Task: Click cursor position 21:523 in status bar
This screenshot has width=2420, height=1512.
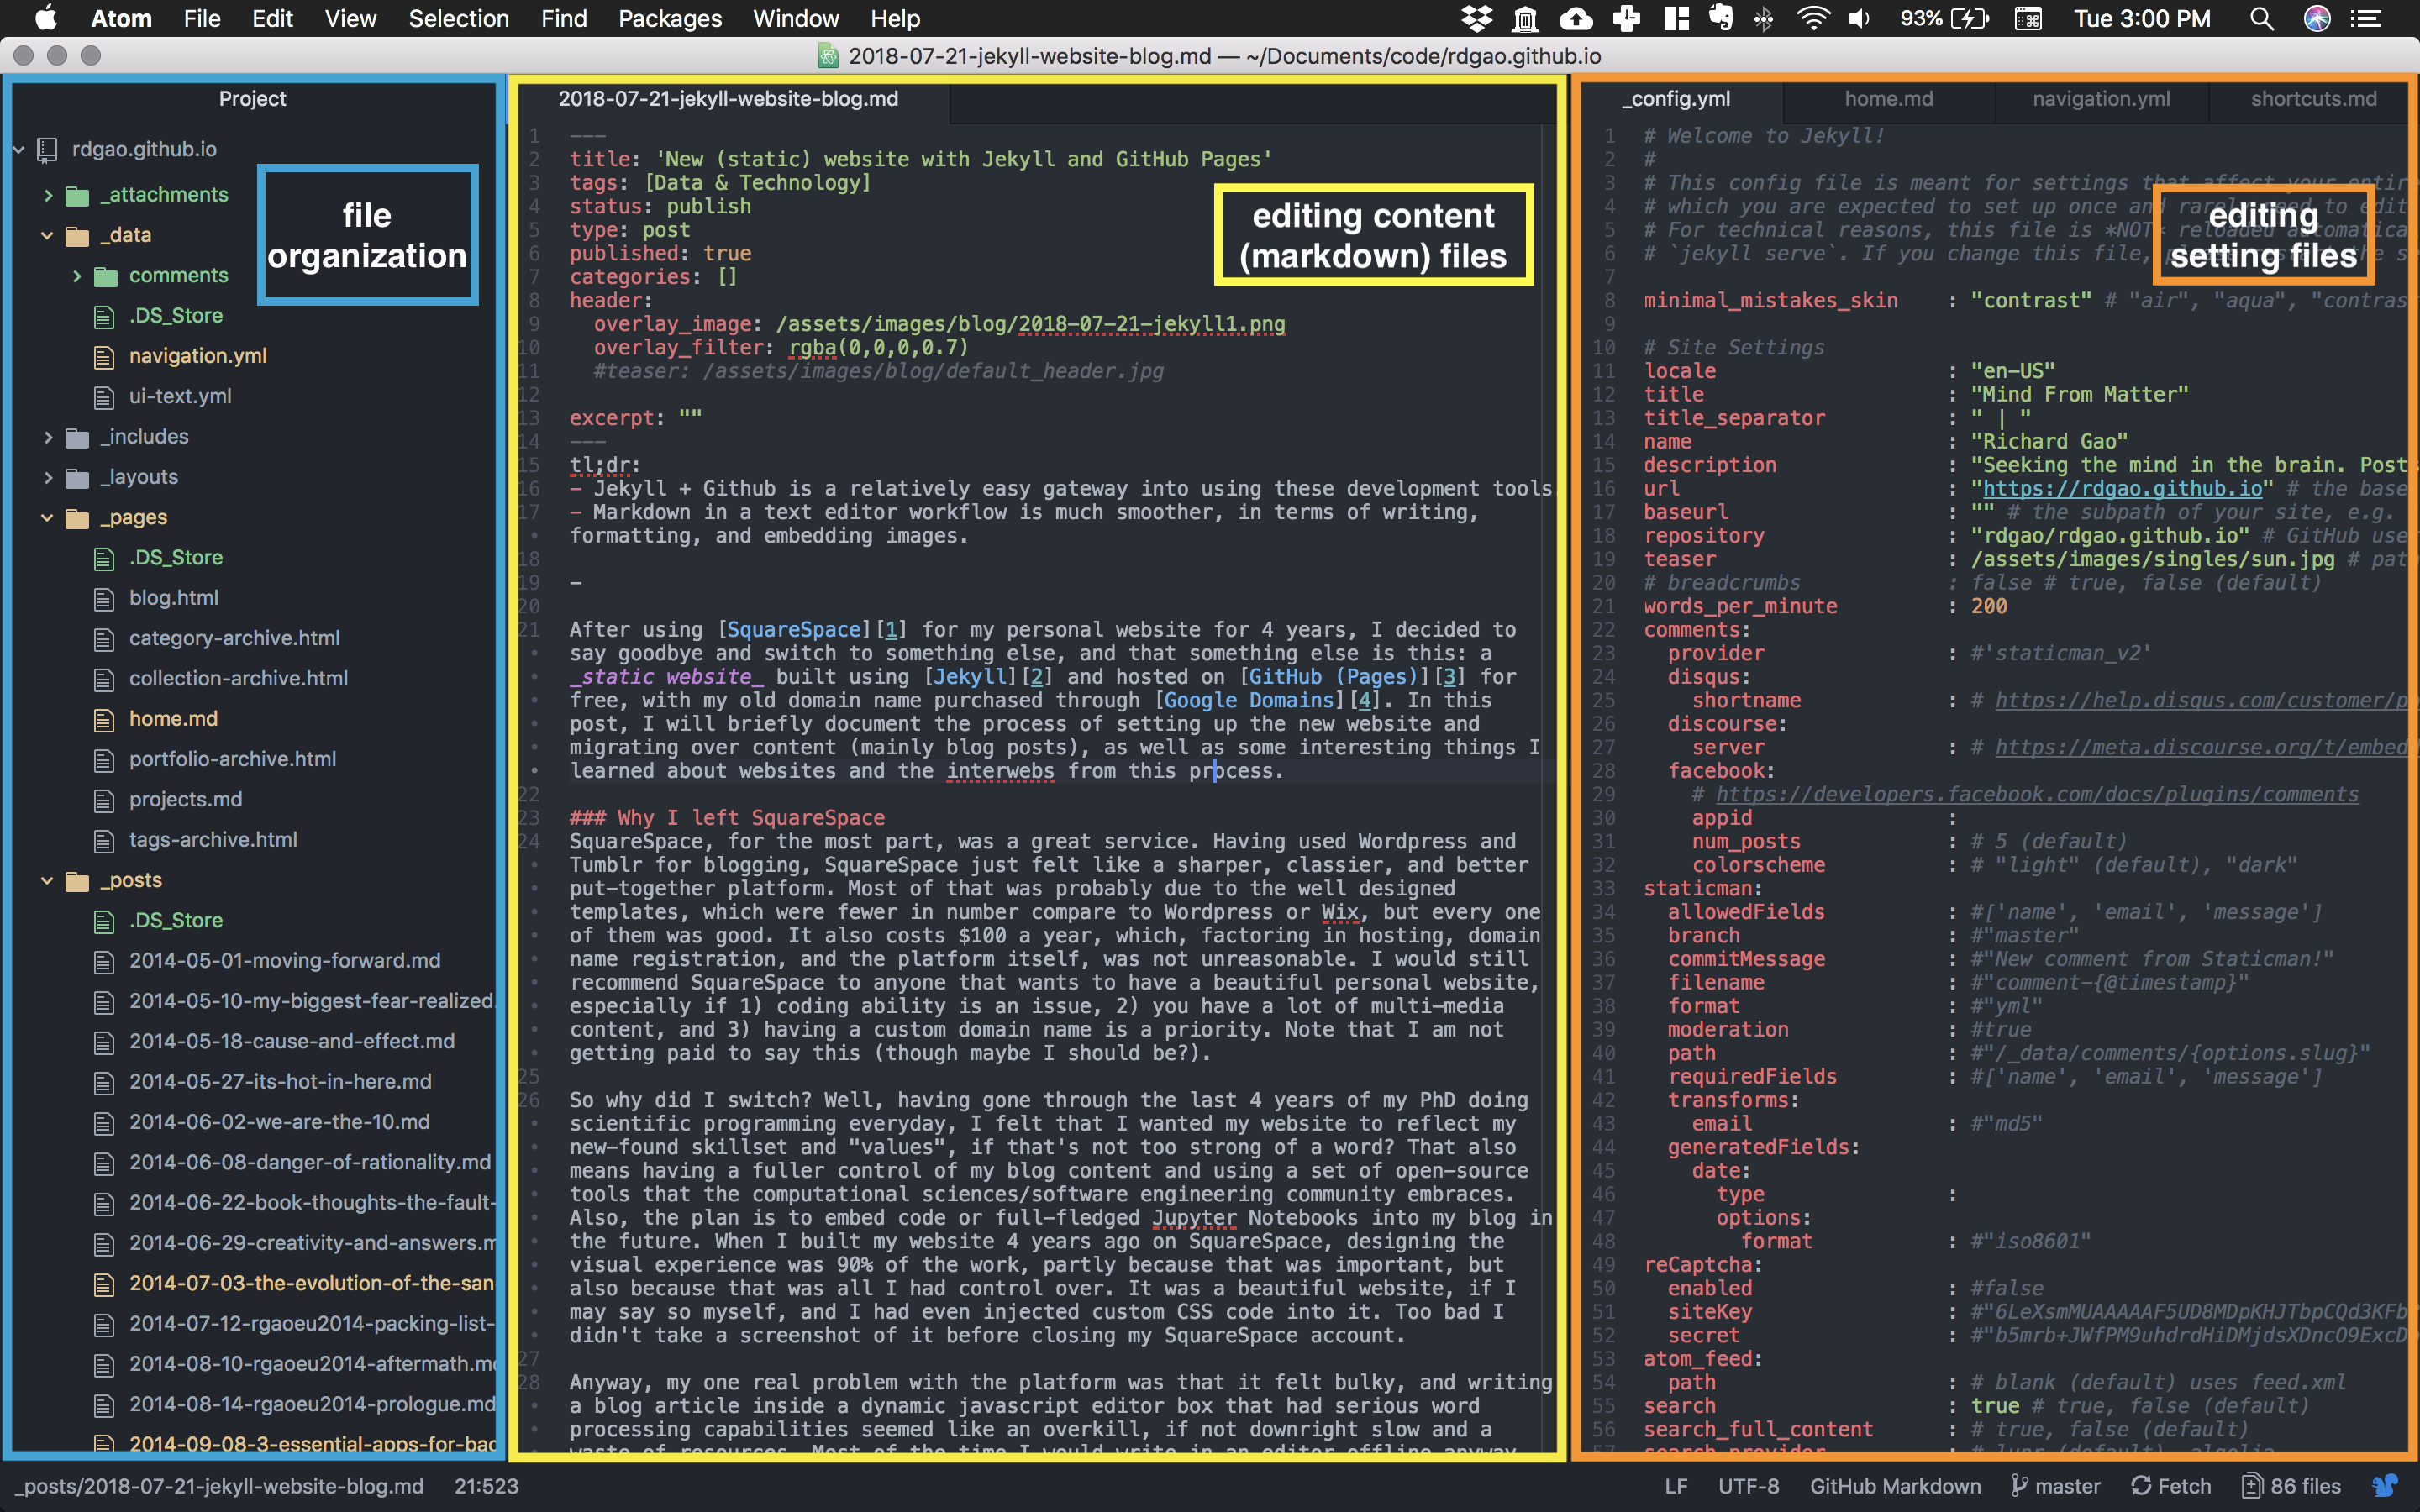Action: [486, 1486]
